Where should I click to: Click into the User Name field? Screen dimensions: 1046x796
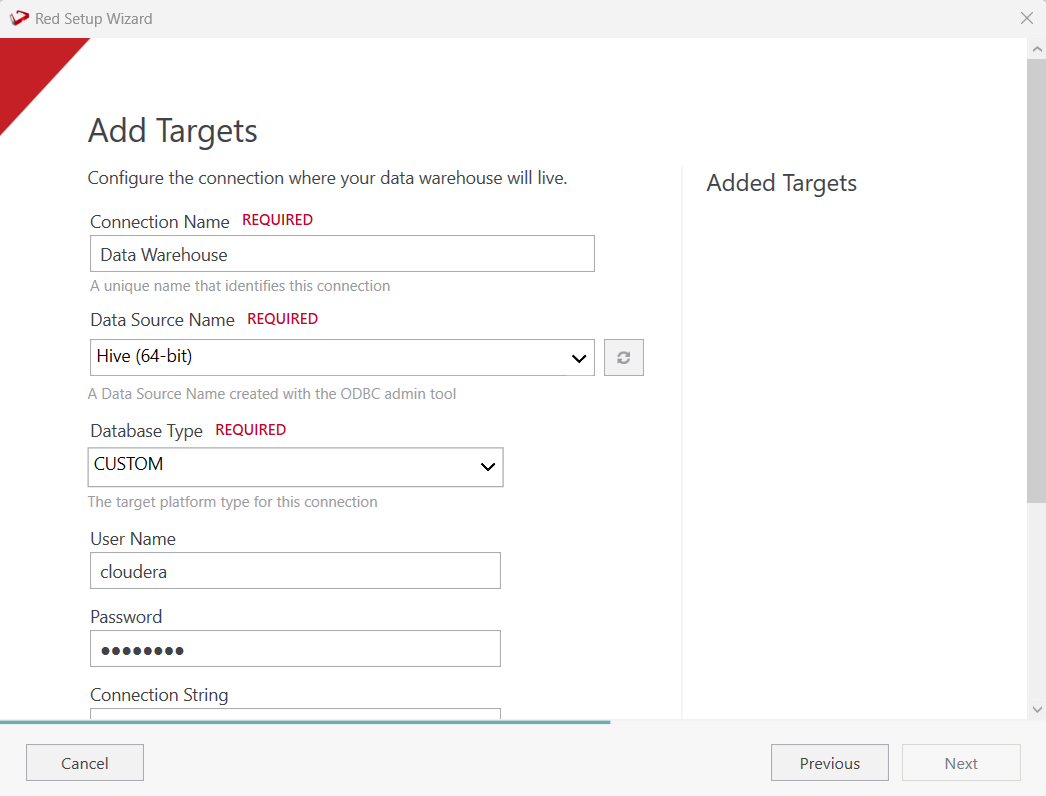pos(295,571)
